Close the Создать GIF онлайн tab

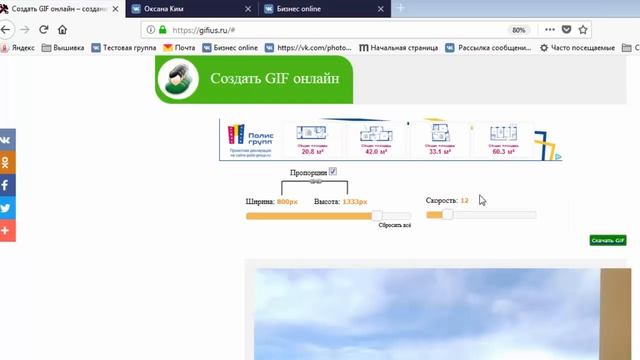116,9
